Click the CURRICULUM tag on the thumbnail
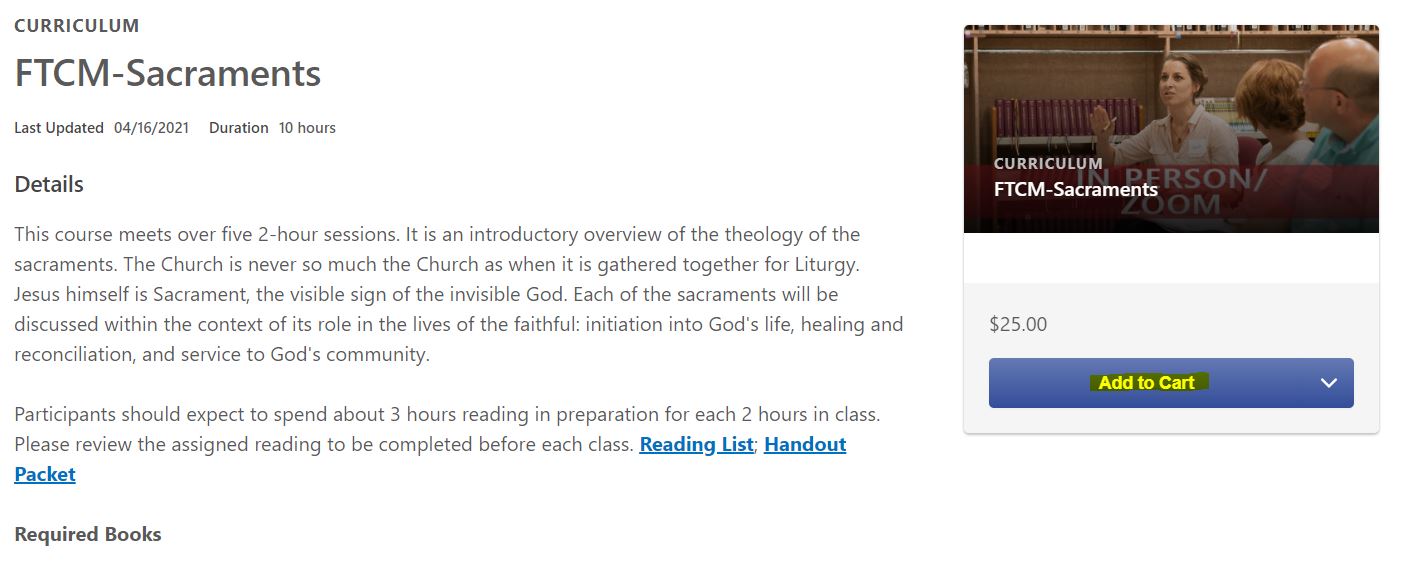Screen dimensions: 1413x564 coord(1048,163)
